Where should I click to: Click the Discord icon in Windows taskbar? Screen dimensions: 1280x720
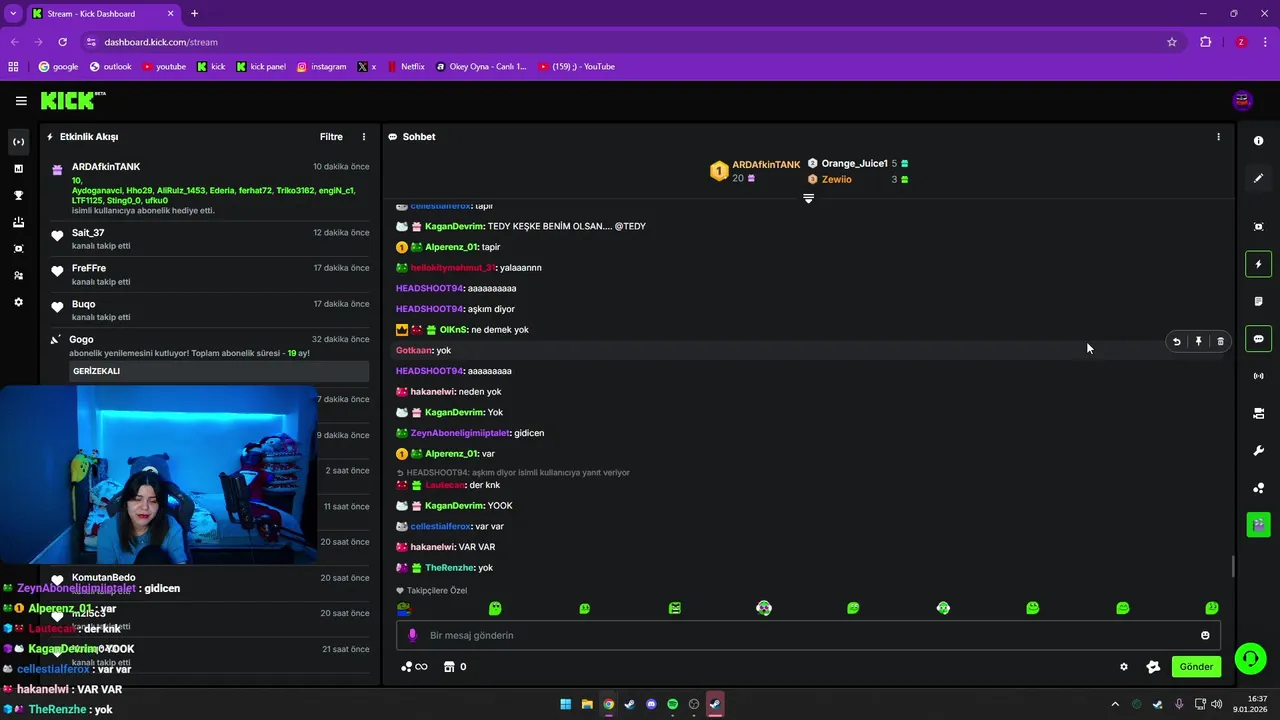pyautogui.click(x=651, y=704)
